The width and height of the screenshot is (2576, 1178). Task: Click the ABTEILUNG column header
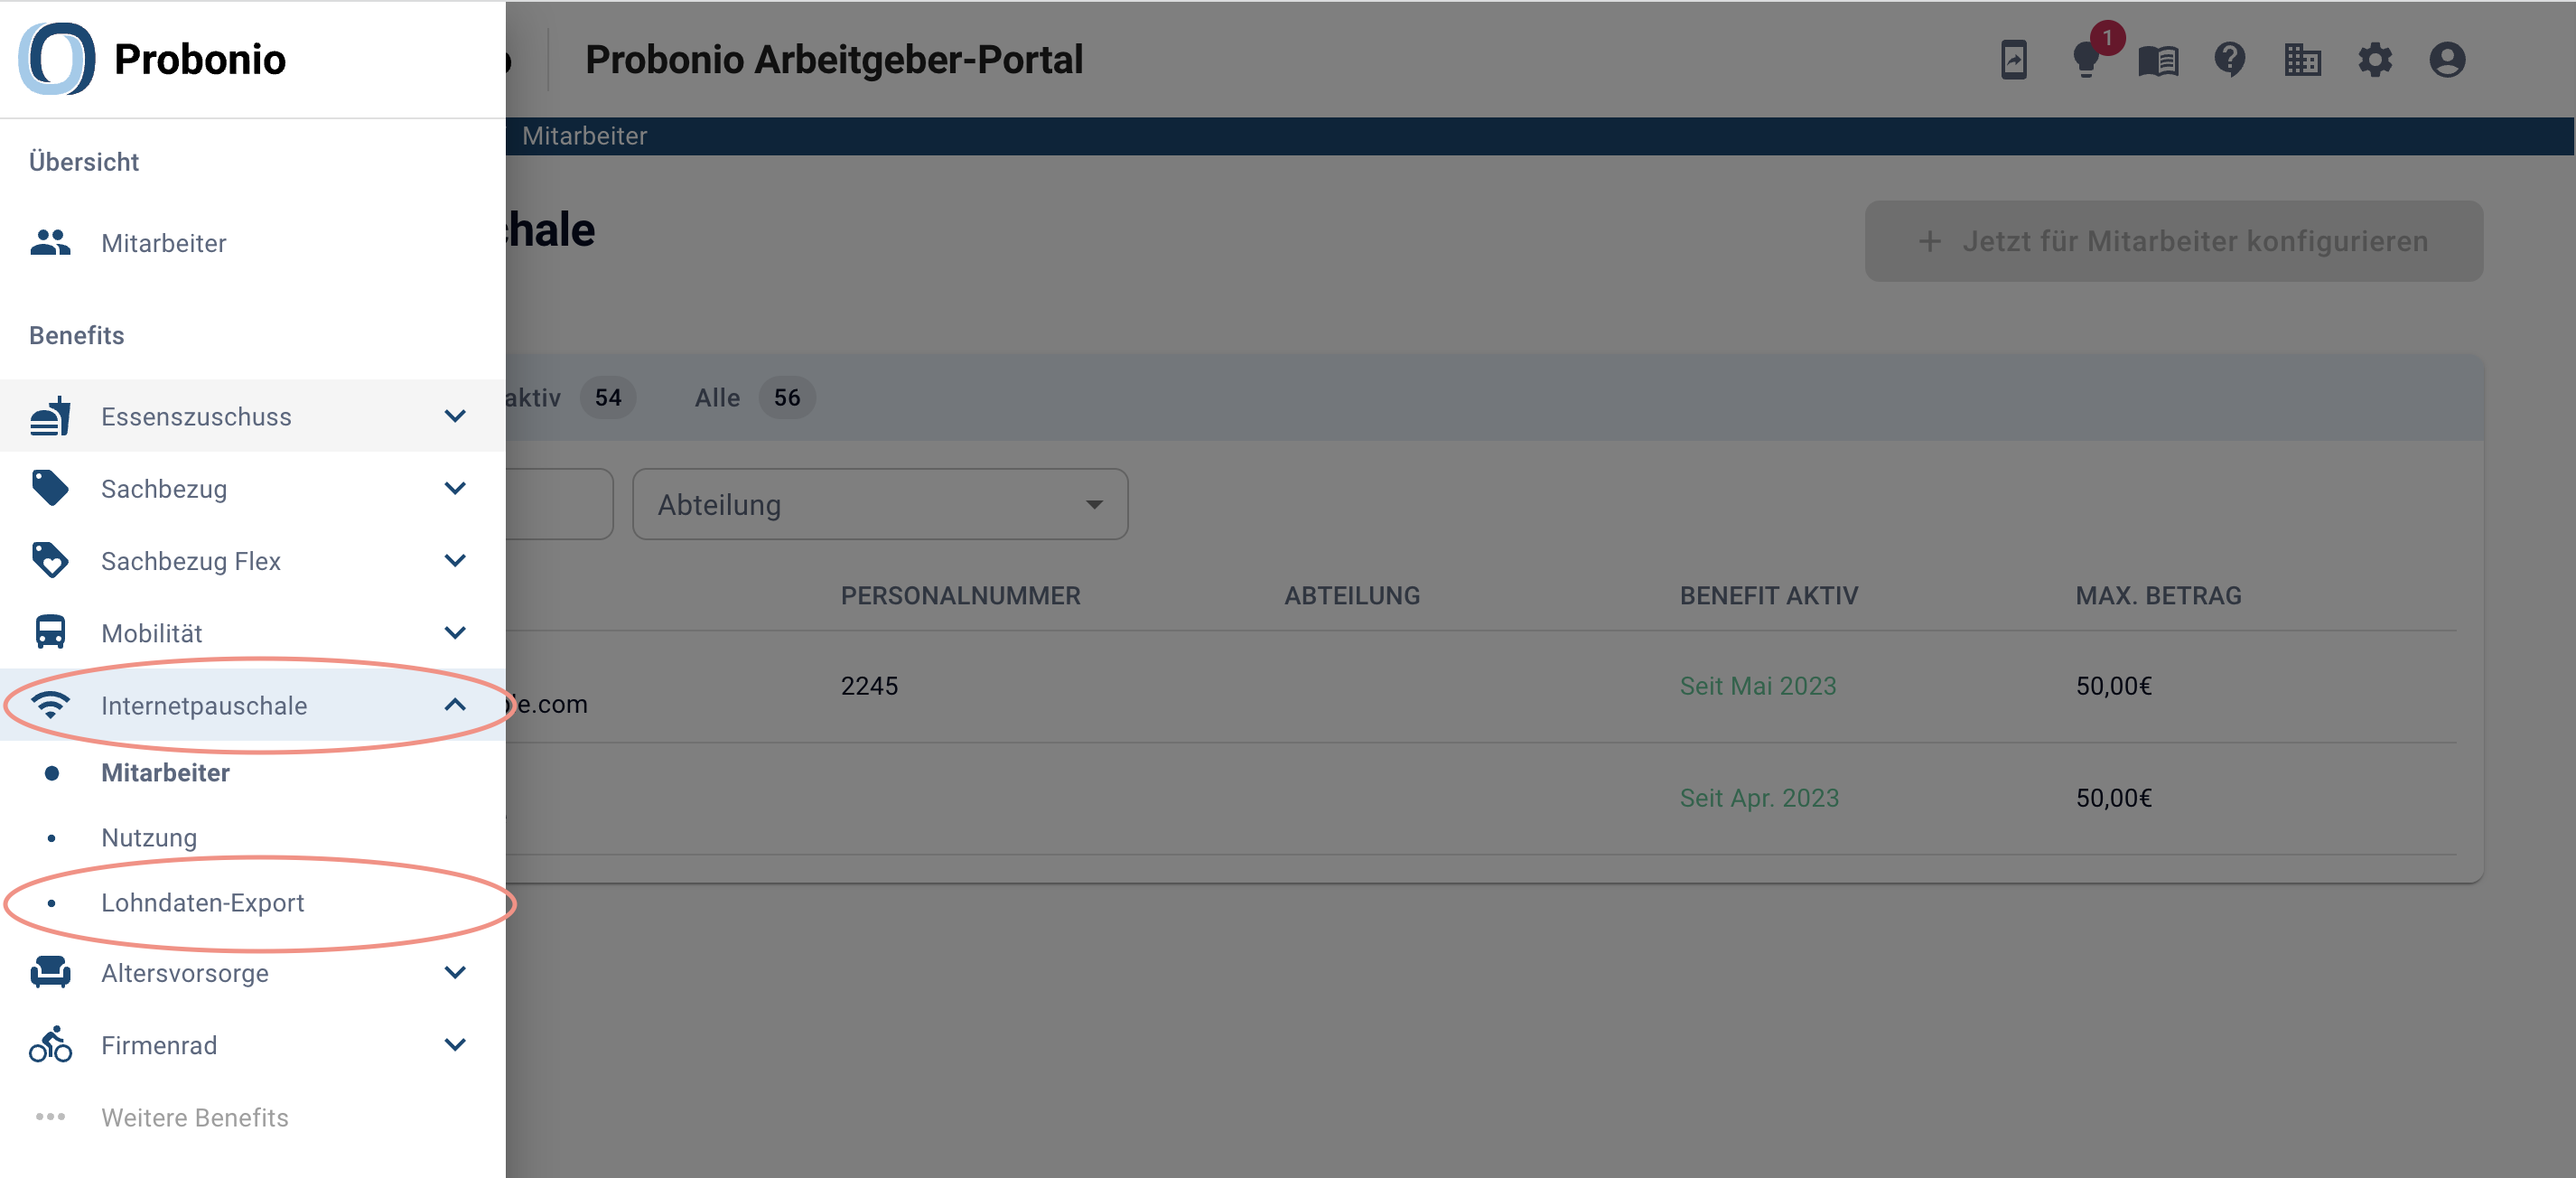(1352, 596)
